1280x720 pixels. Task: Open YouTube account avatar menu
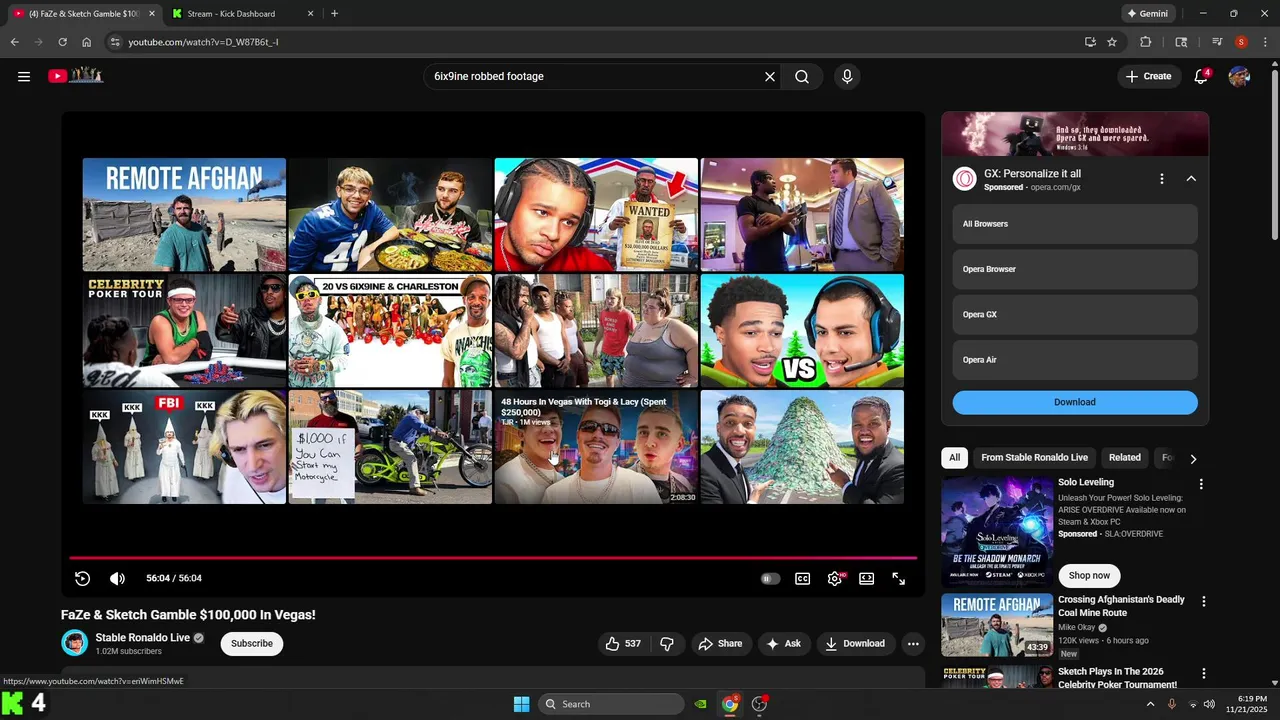(1239, 76)
